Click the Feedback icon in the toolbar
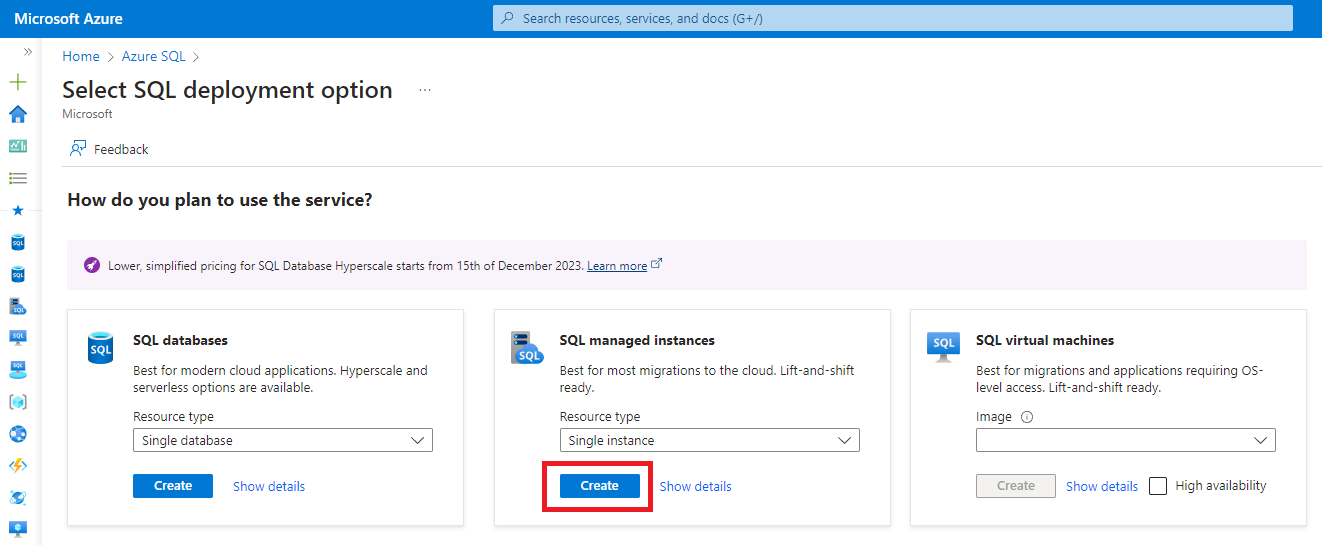The width and height of the screenshot is (1322, 545). click(78, 149)
